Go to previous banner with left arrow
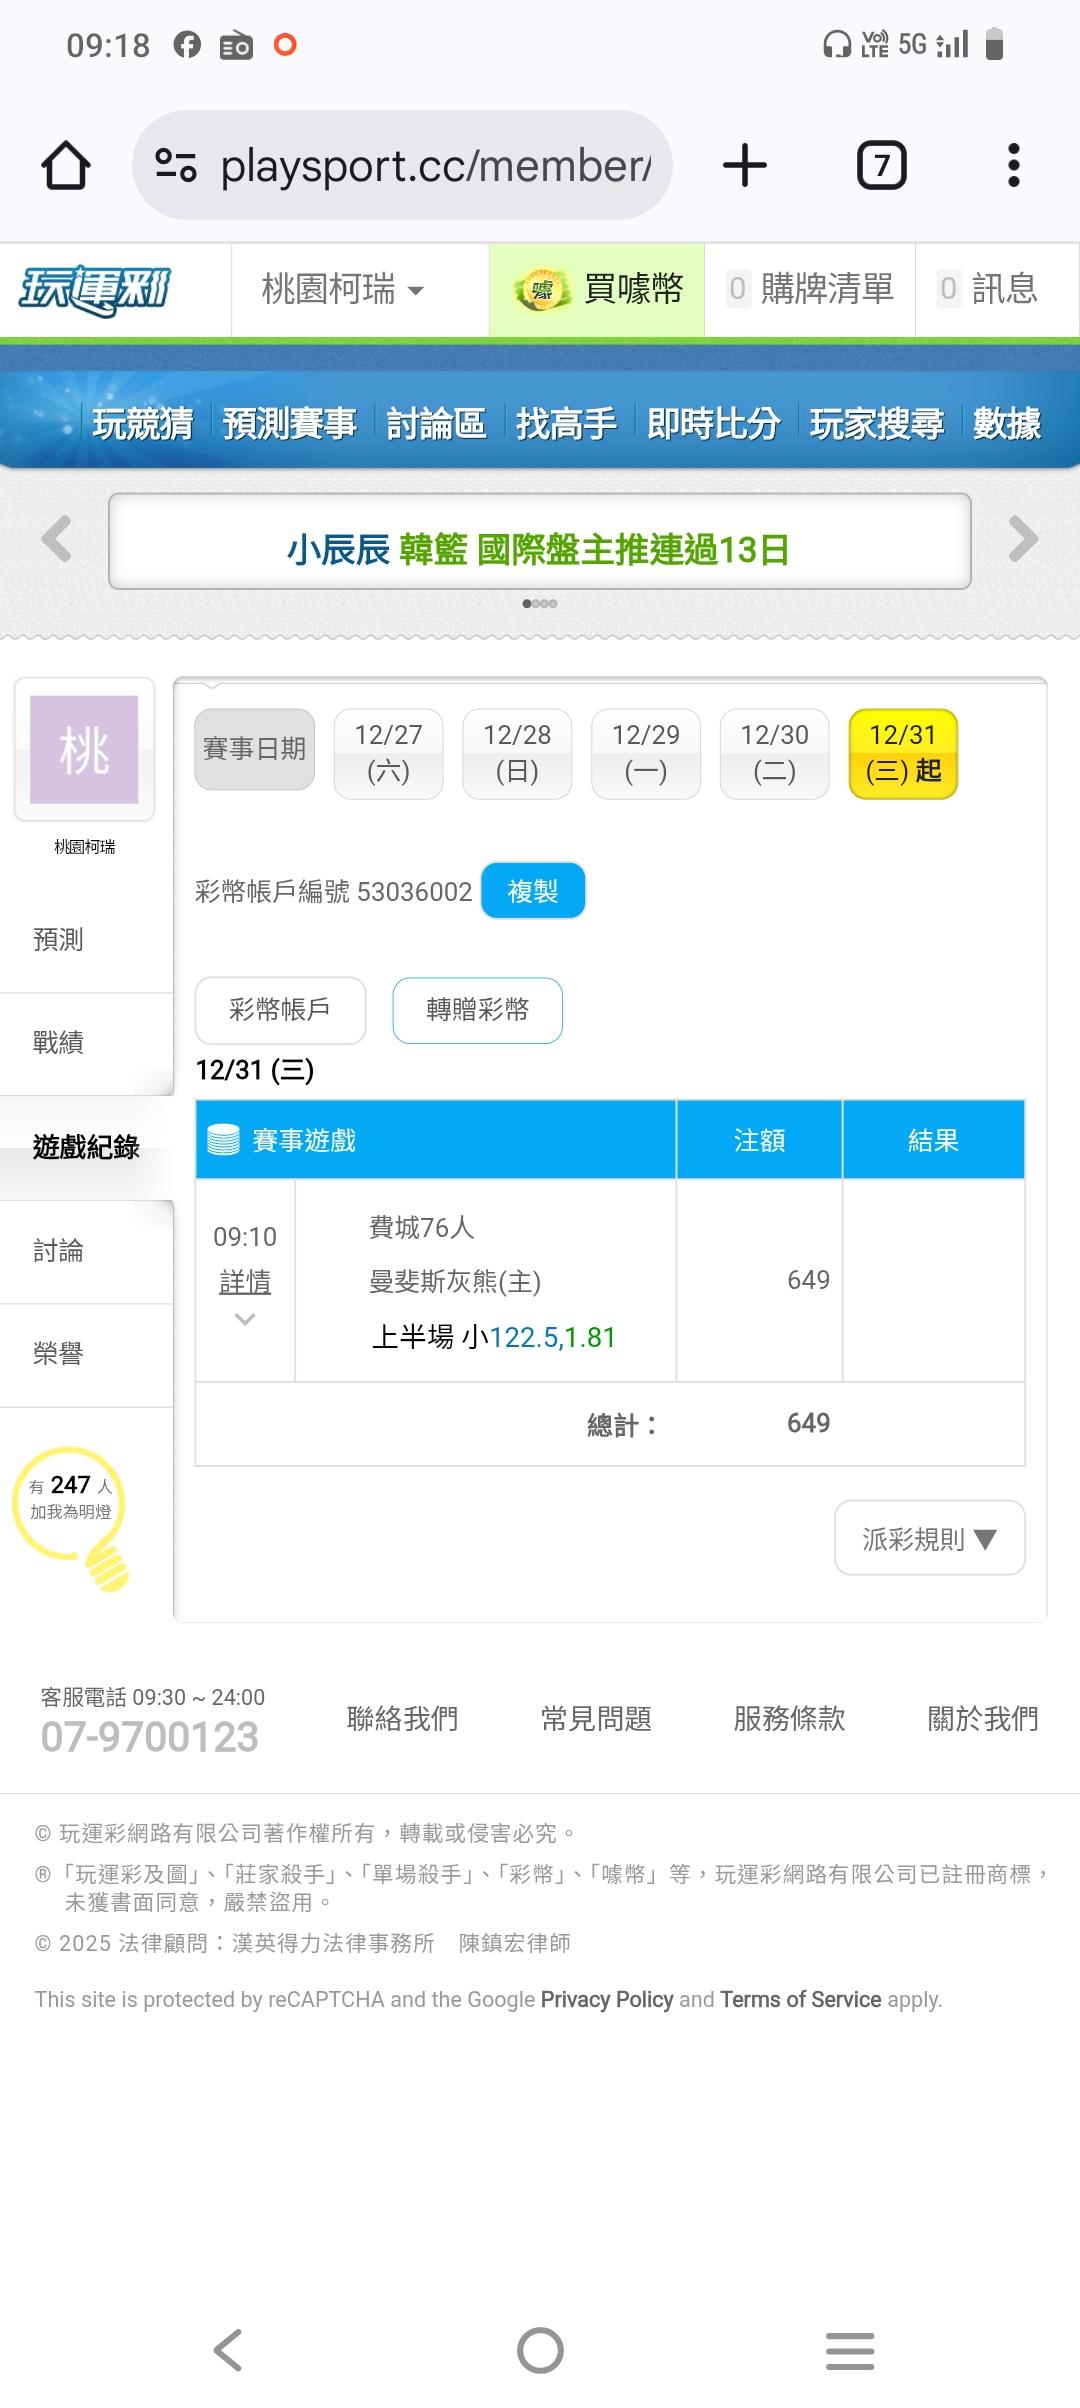 coord(57,539)
